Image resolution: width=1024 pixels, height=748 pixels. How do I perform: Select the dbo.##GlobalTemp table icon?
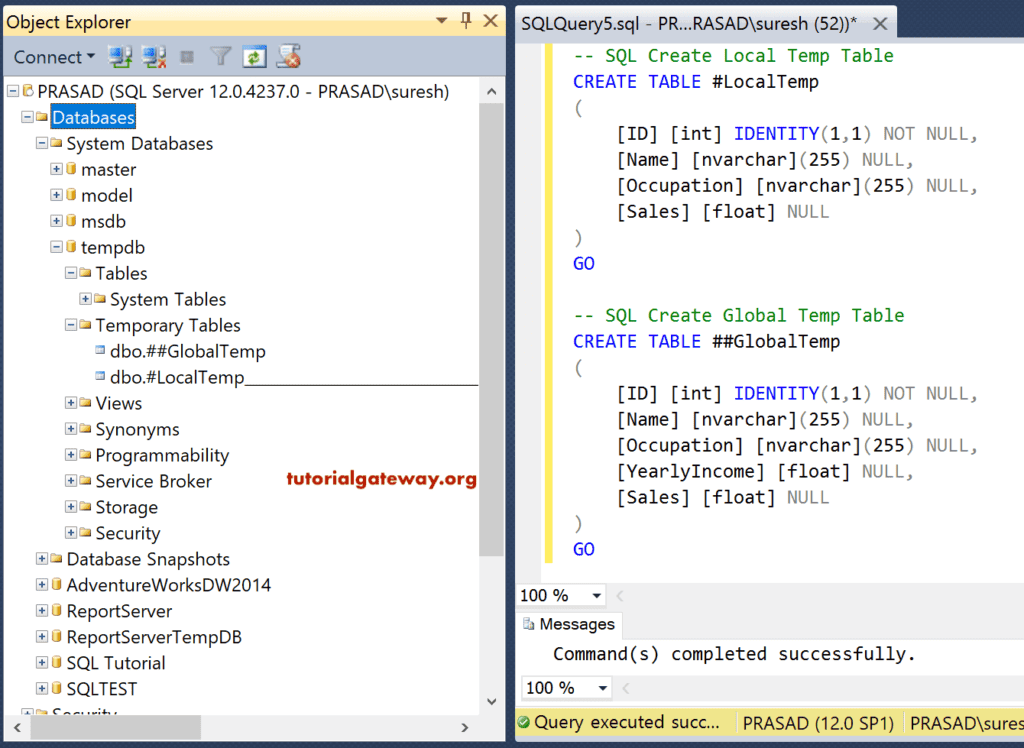click(100, 350)
